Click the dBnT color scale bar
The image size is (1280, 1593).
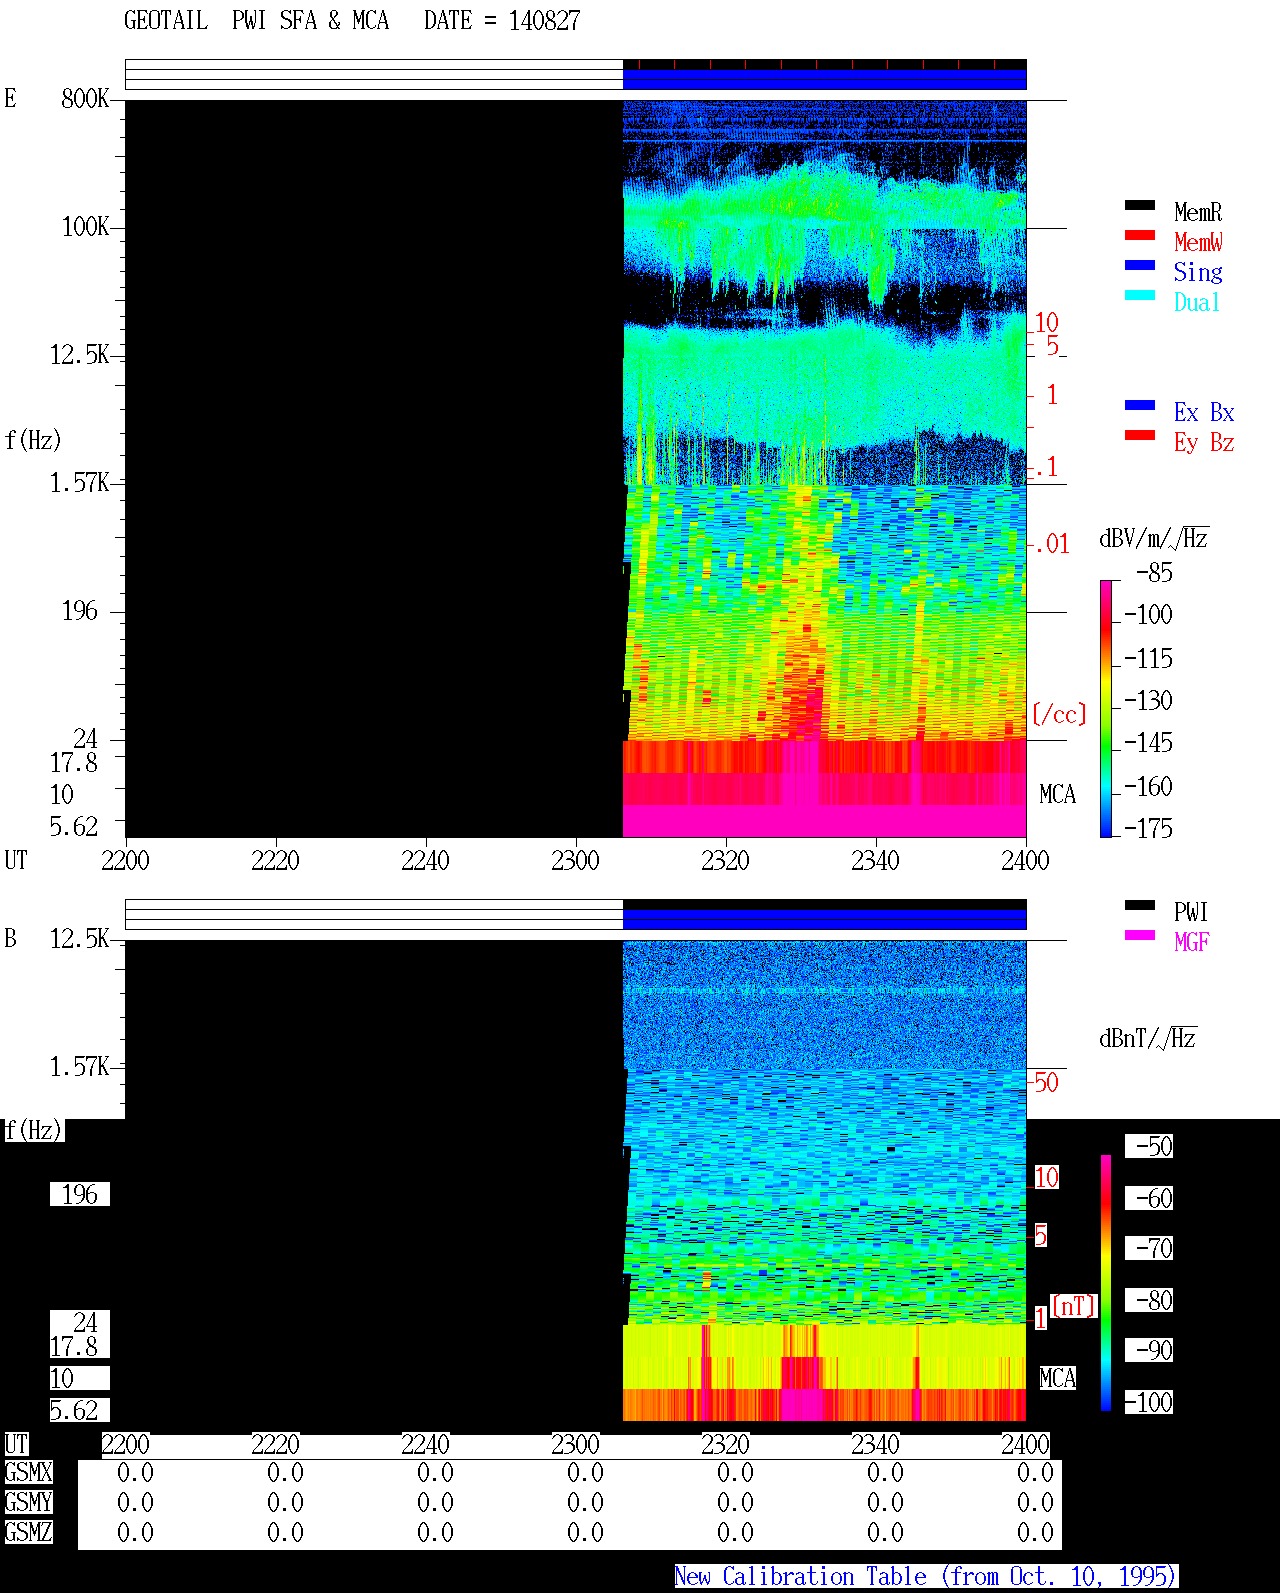(1106, 1283)
